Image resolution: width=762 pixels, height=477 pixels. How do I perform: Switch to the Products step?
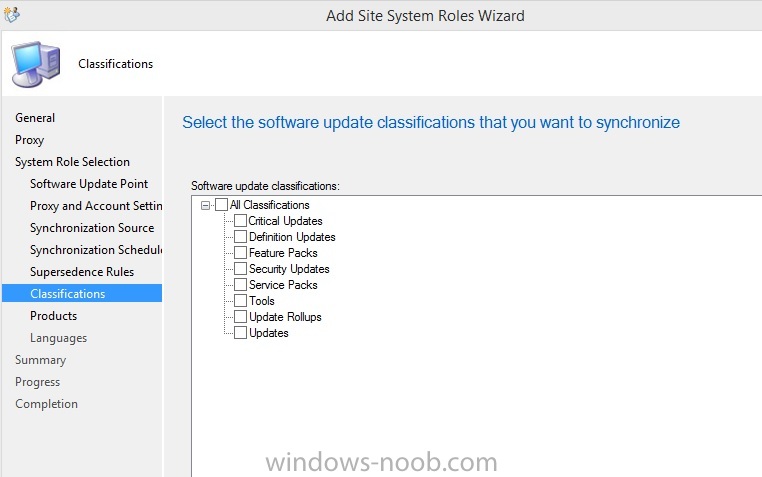(x=53, y=316)
